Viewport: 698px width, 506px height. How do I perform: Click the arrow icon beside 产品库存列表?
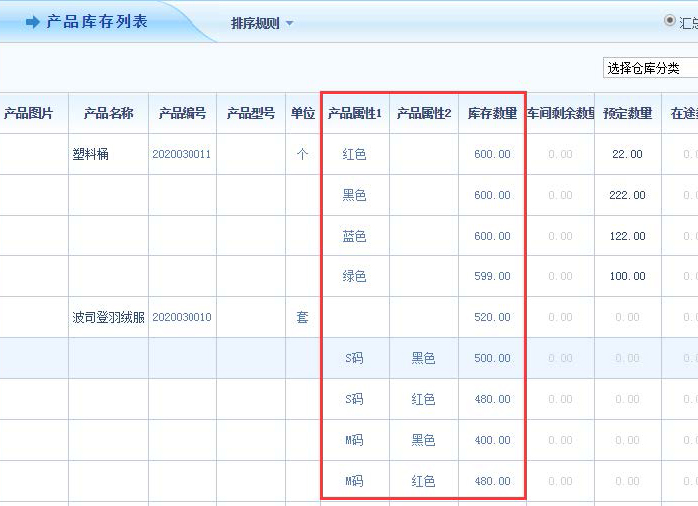(x=33, y=22)
